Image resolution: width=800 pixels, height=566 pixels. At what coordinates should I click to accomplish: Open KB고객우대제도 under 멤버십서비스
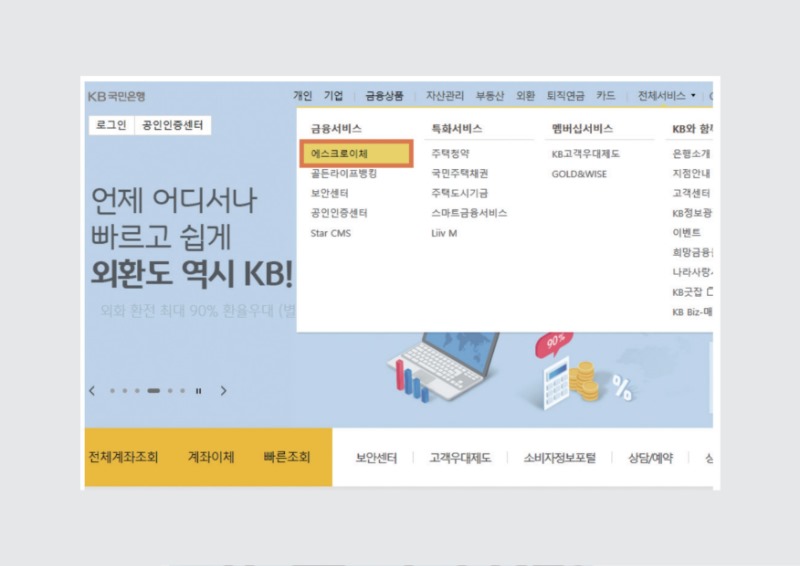point(586,154)
